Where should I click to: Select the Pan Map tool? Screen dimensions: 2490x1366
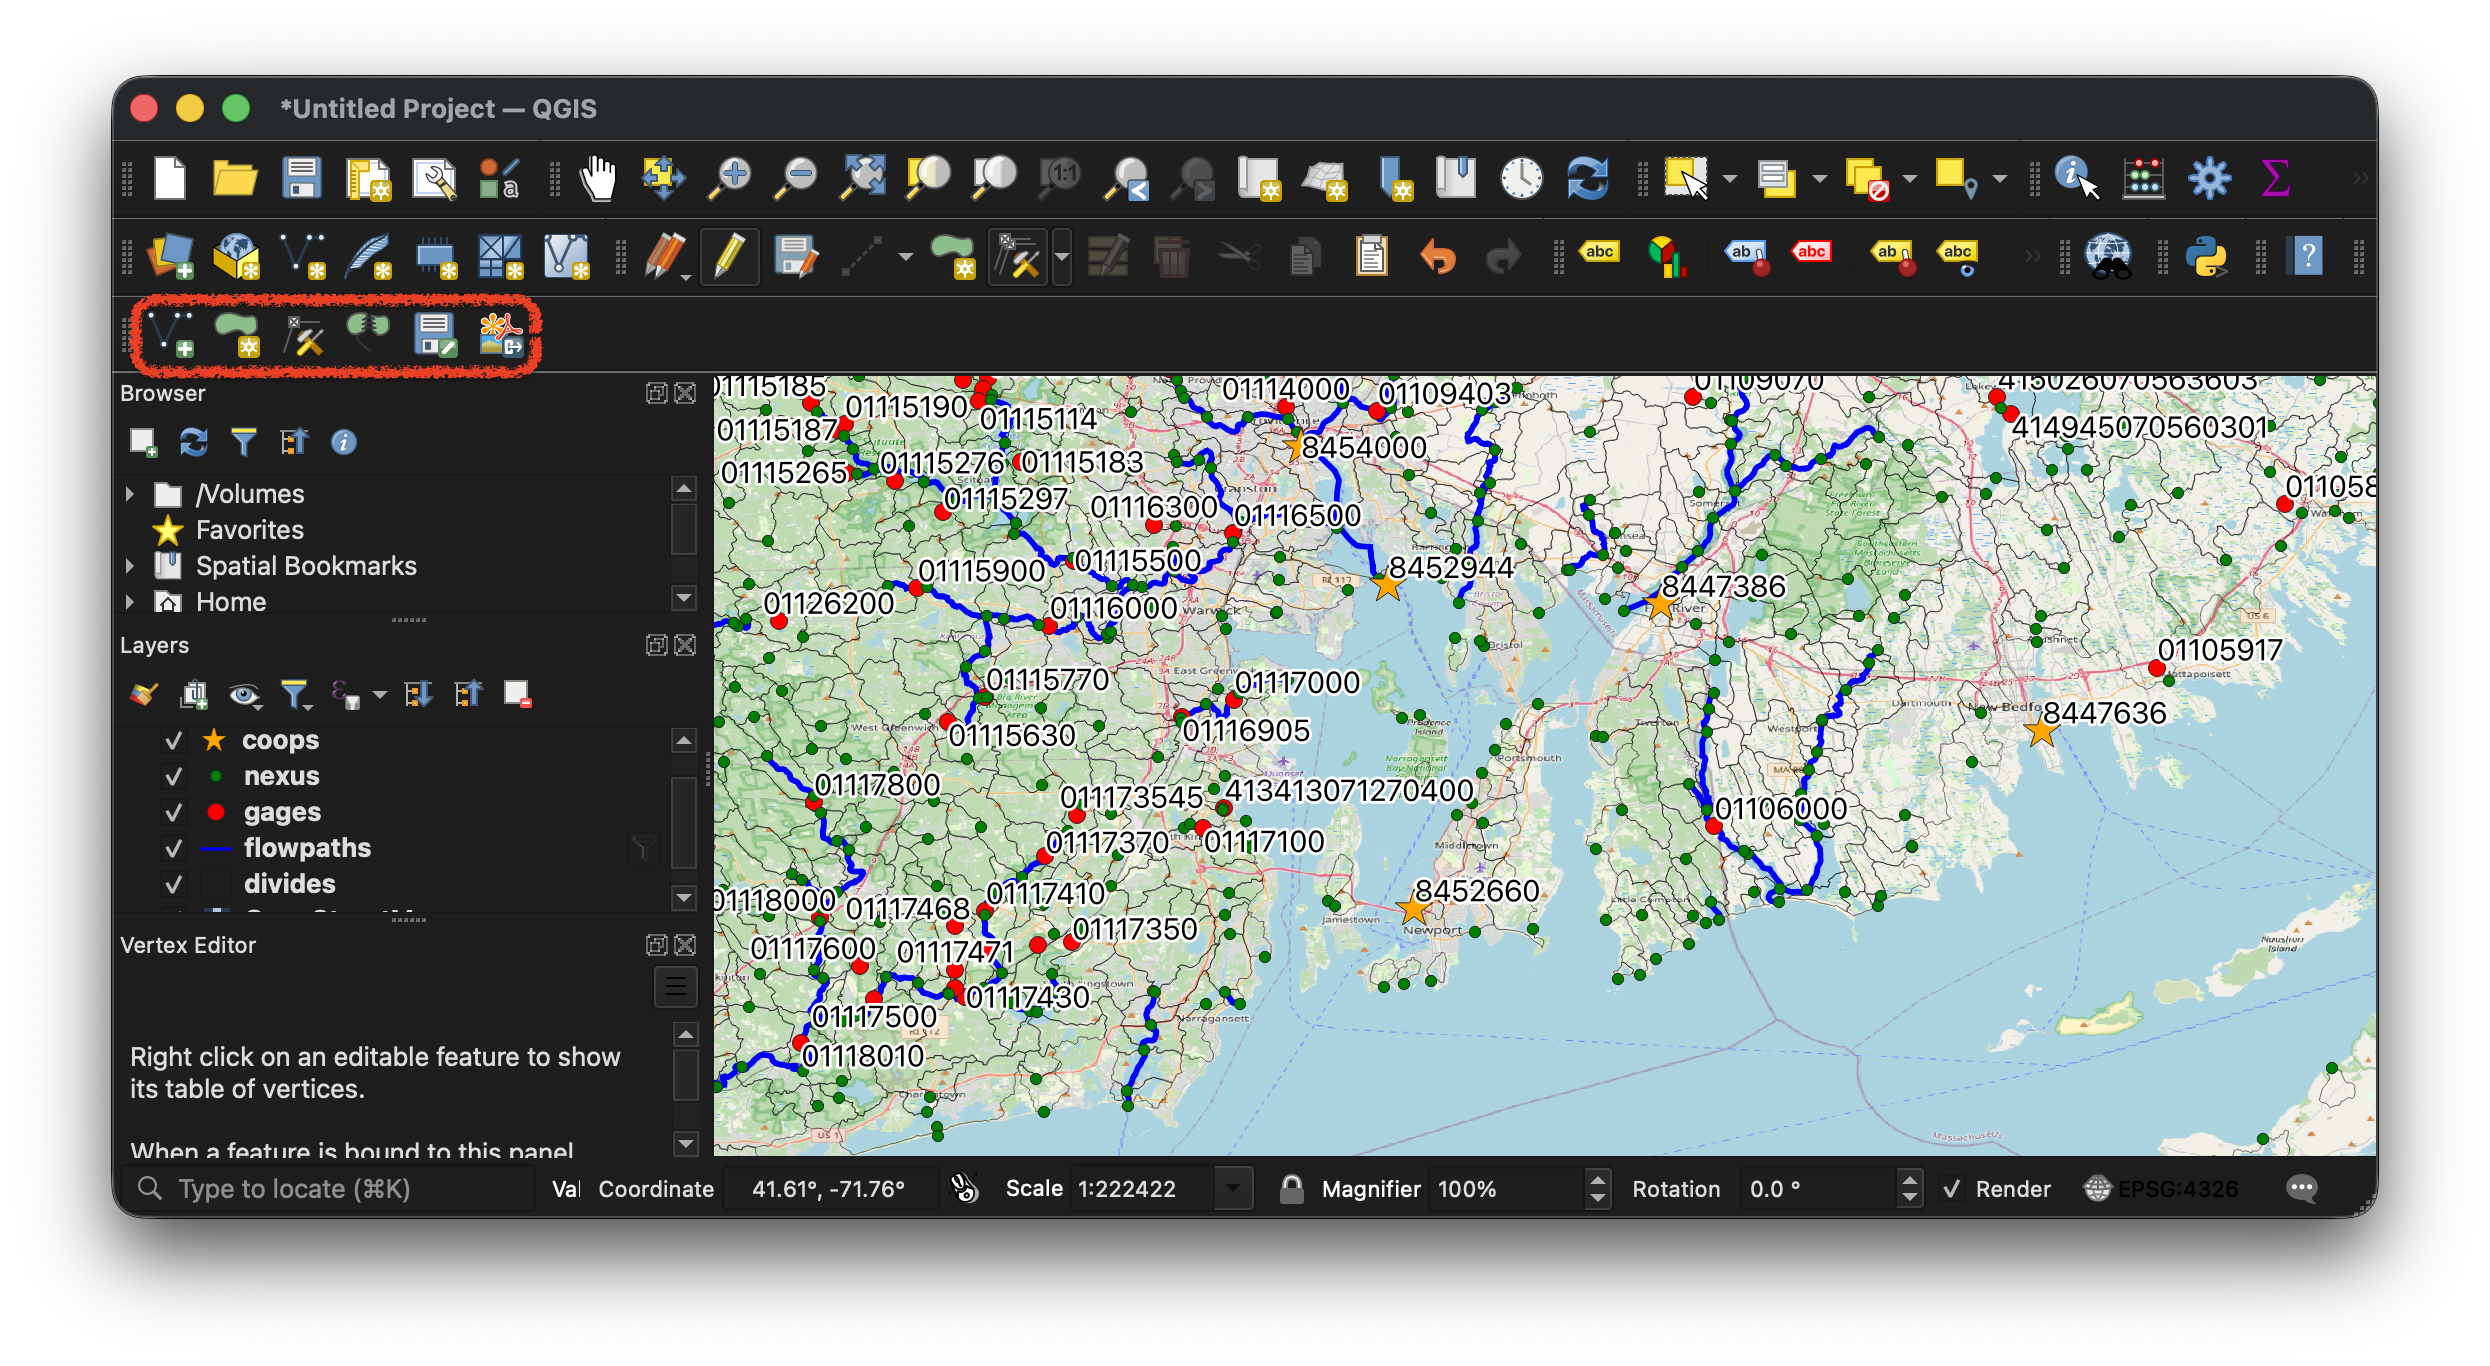598,178
